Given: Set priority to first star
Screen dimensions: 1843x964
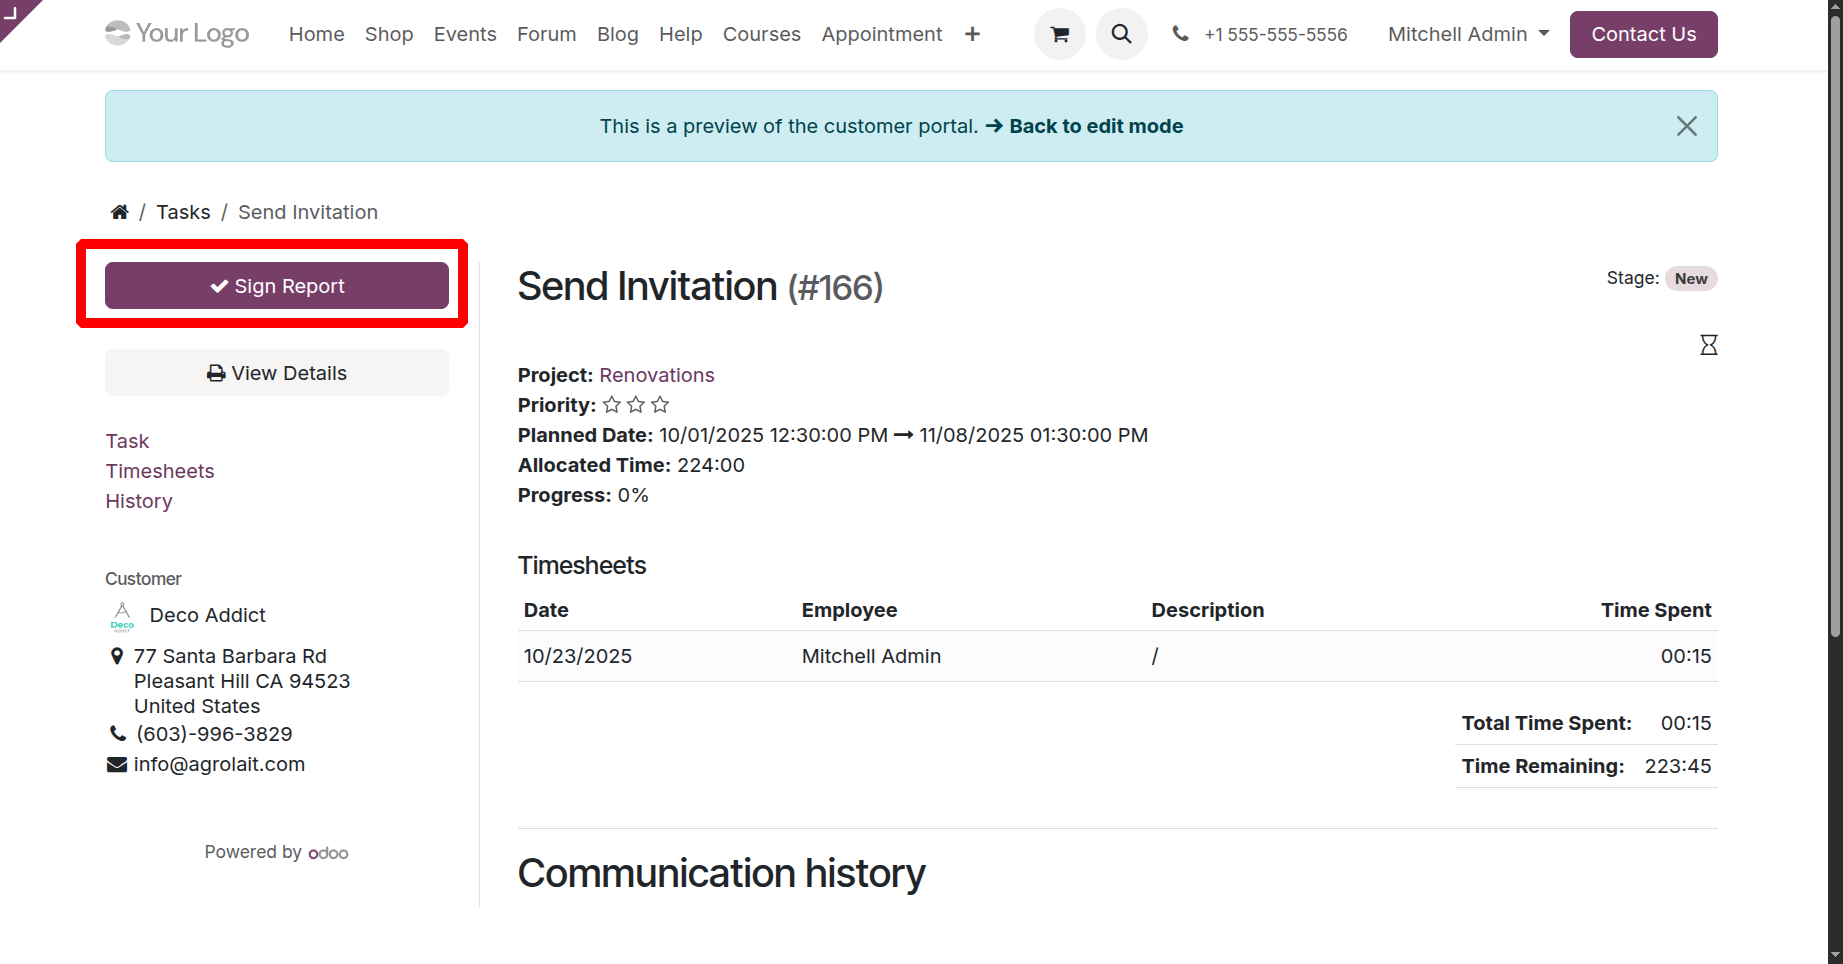Looking at the screenshot, I should [612, 405].
